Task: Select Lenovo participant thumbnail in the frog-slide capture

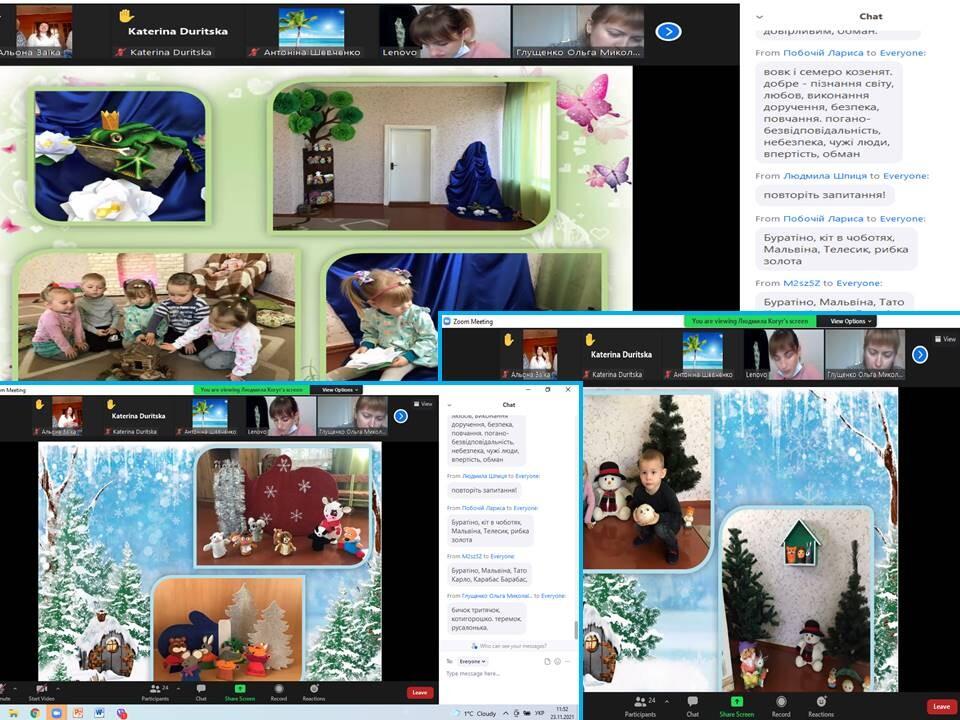Action: tap(444, 31)
